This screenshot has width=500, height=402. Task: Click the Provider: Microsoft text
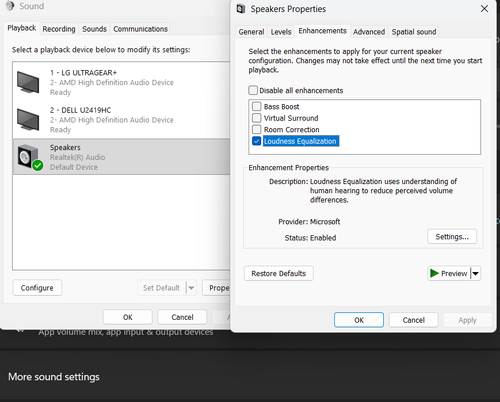(309, 222)
